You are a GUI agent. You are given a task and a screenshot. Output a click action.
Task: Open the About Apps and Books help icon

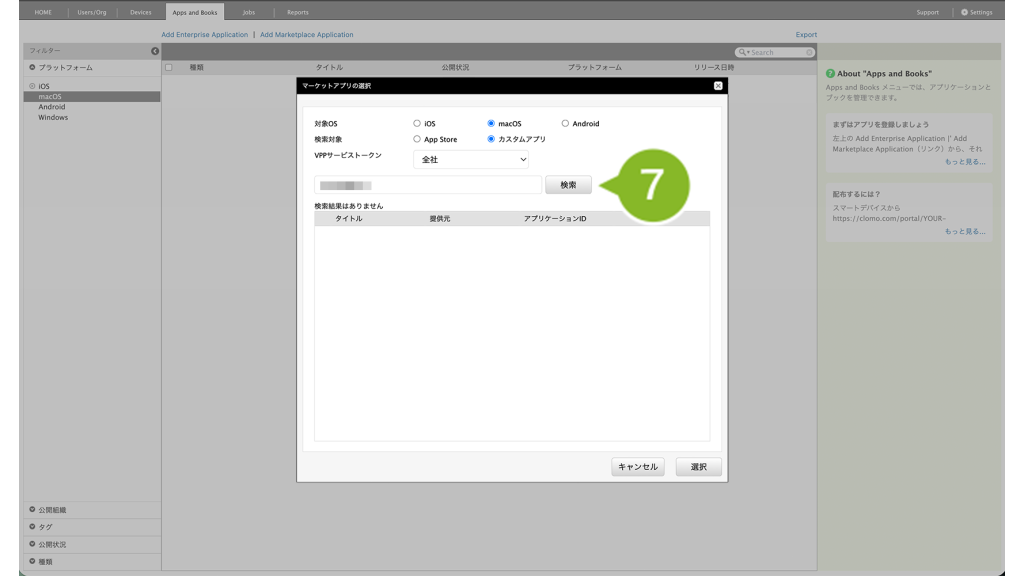[x=830, y=74]
